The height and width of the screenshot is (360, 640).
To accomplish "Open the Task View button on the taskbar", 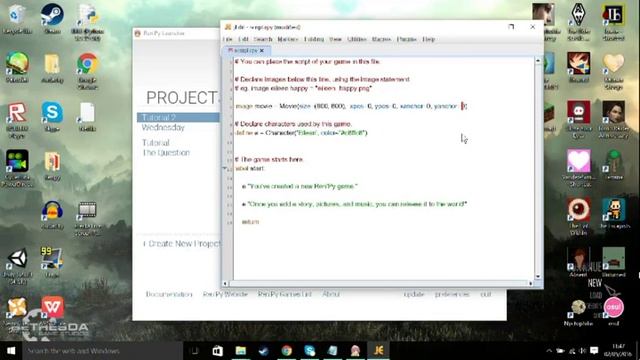I will tap(195, 351).
